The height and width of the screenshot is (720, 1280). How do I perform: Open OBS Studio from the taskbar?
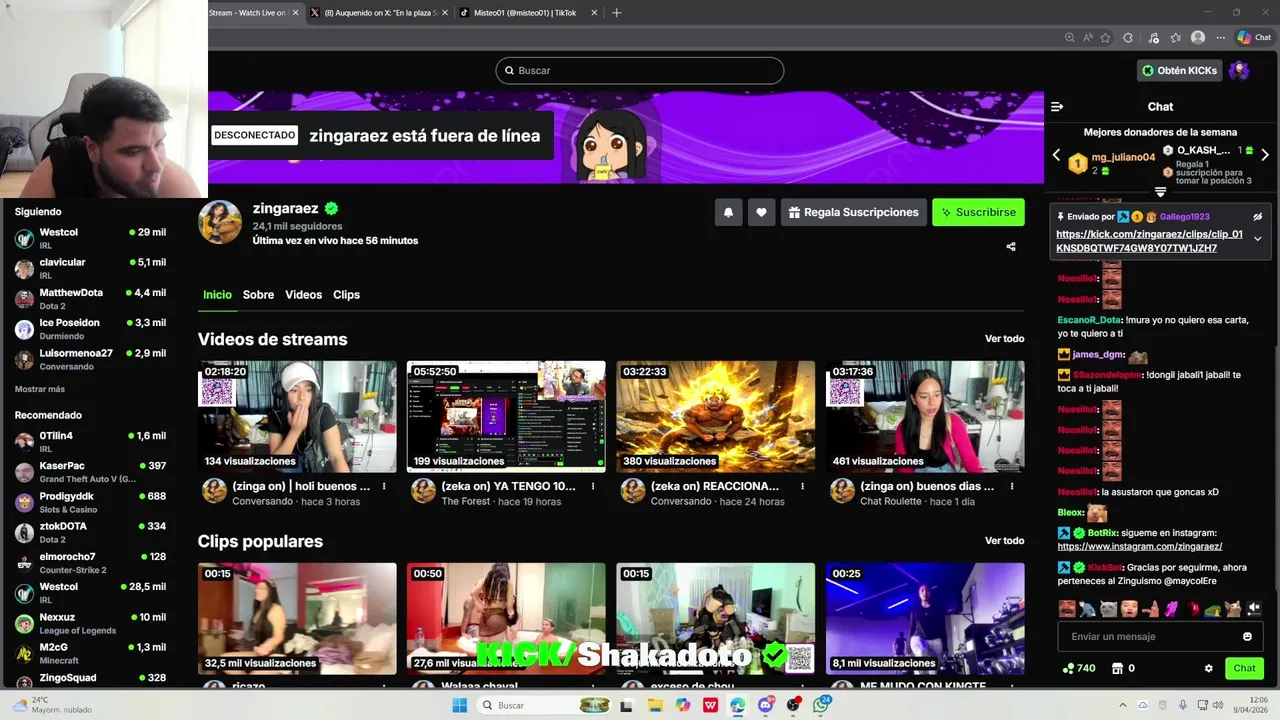tap(793, 705)
